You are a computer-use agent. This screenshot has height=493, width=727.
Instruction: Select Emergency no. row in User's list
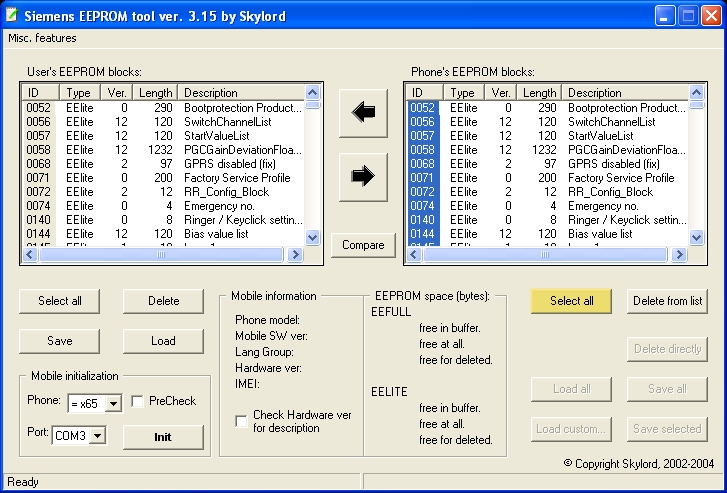pyautogui.click(x=164, y=206)
